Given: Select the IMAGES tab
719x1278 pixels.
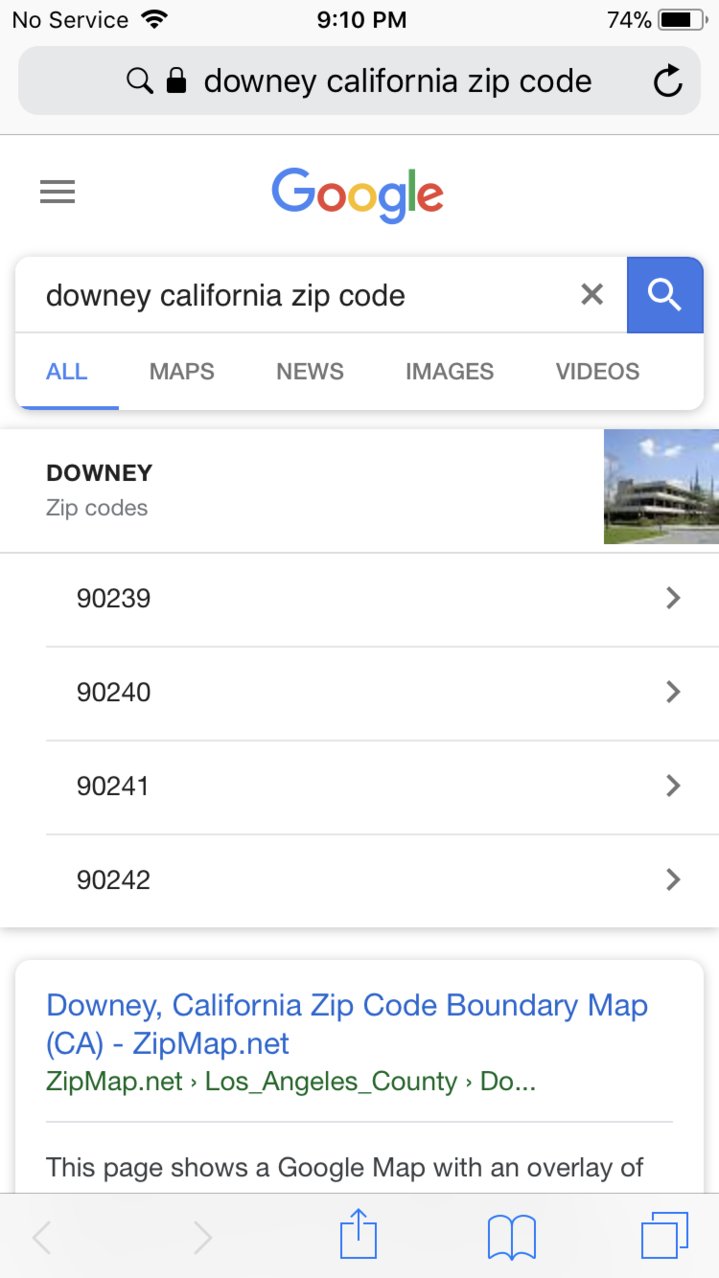Looking at the screenshot, I should click(x=449, y=371).
